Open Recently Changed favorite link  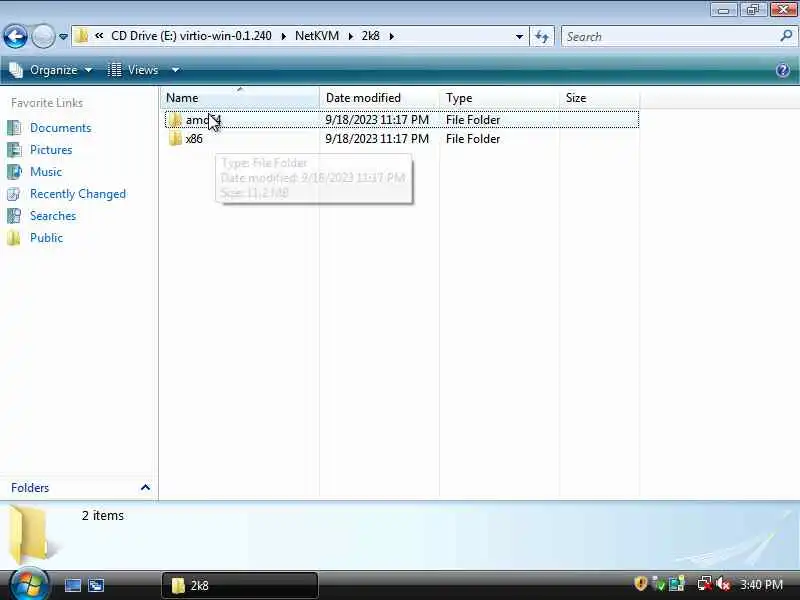coord(78,194)
